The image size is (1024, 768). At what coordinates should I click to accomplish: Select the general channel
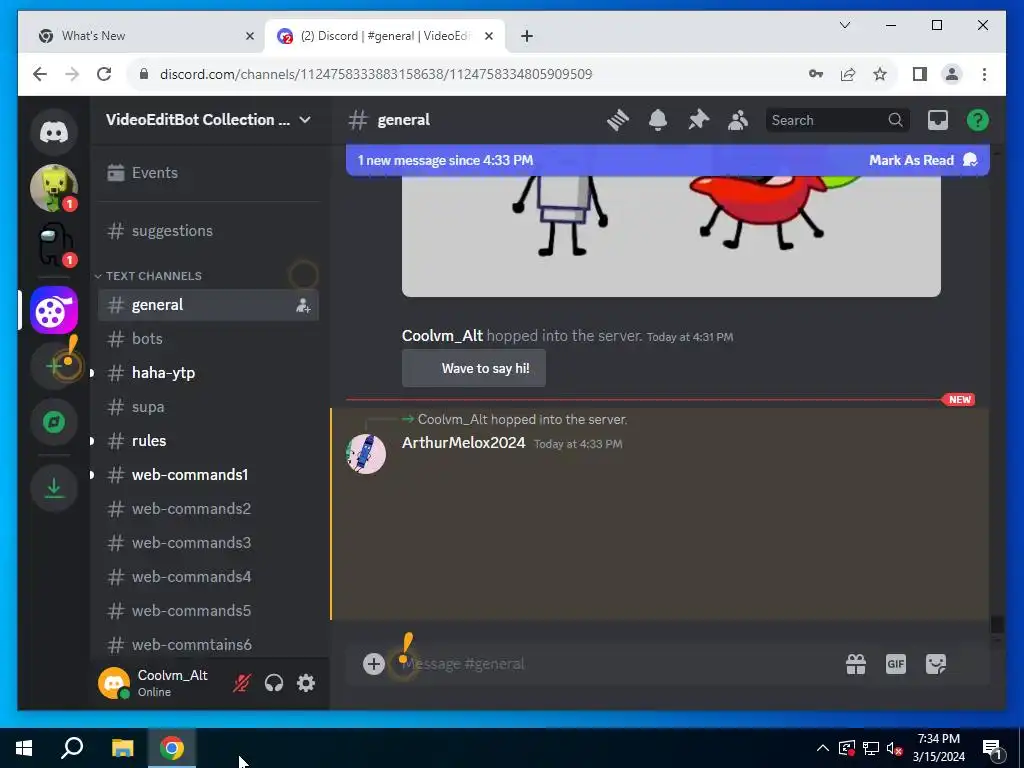point(208,305)
